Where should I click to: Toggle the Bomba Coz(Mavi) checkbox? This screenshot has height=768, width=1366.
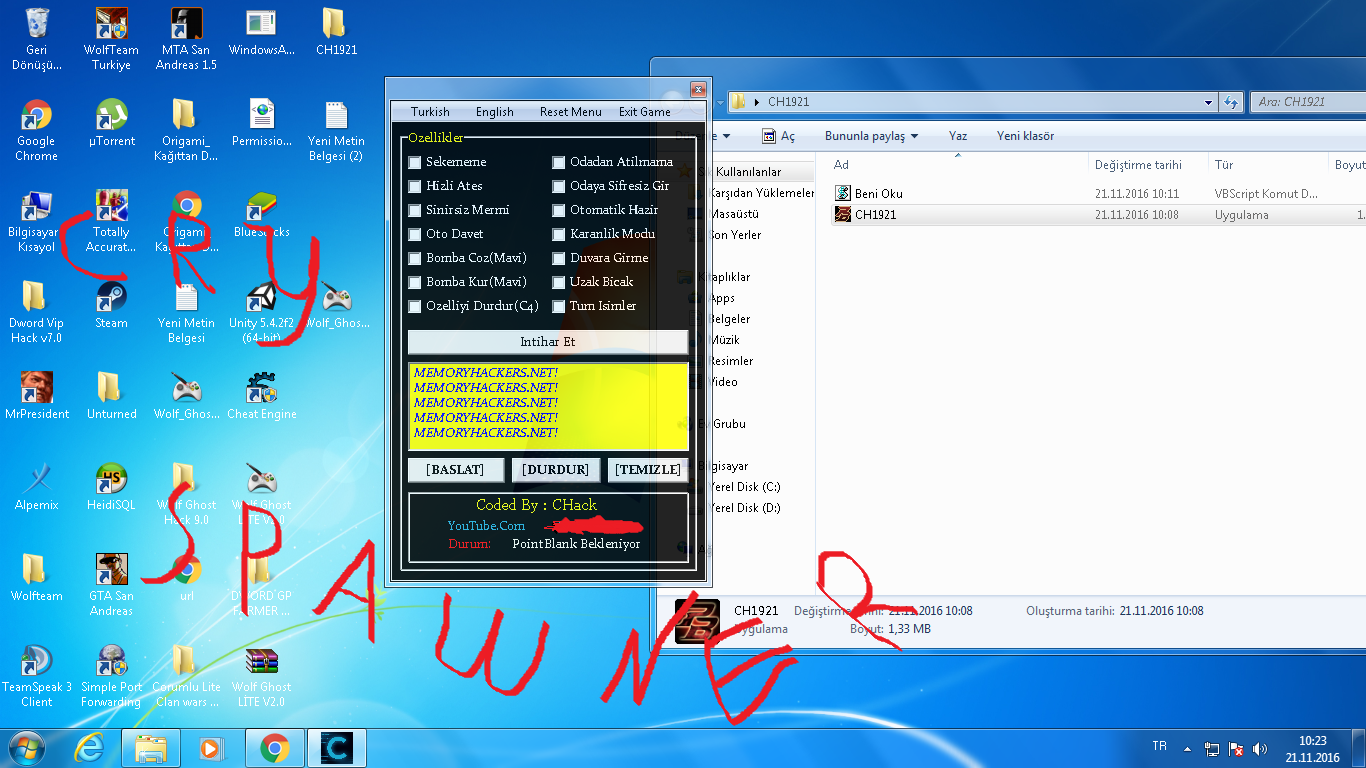415,258
